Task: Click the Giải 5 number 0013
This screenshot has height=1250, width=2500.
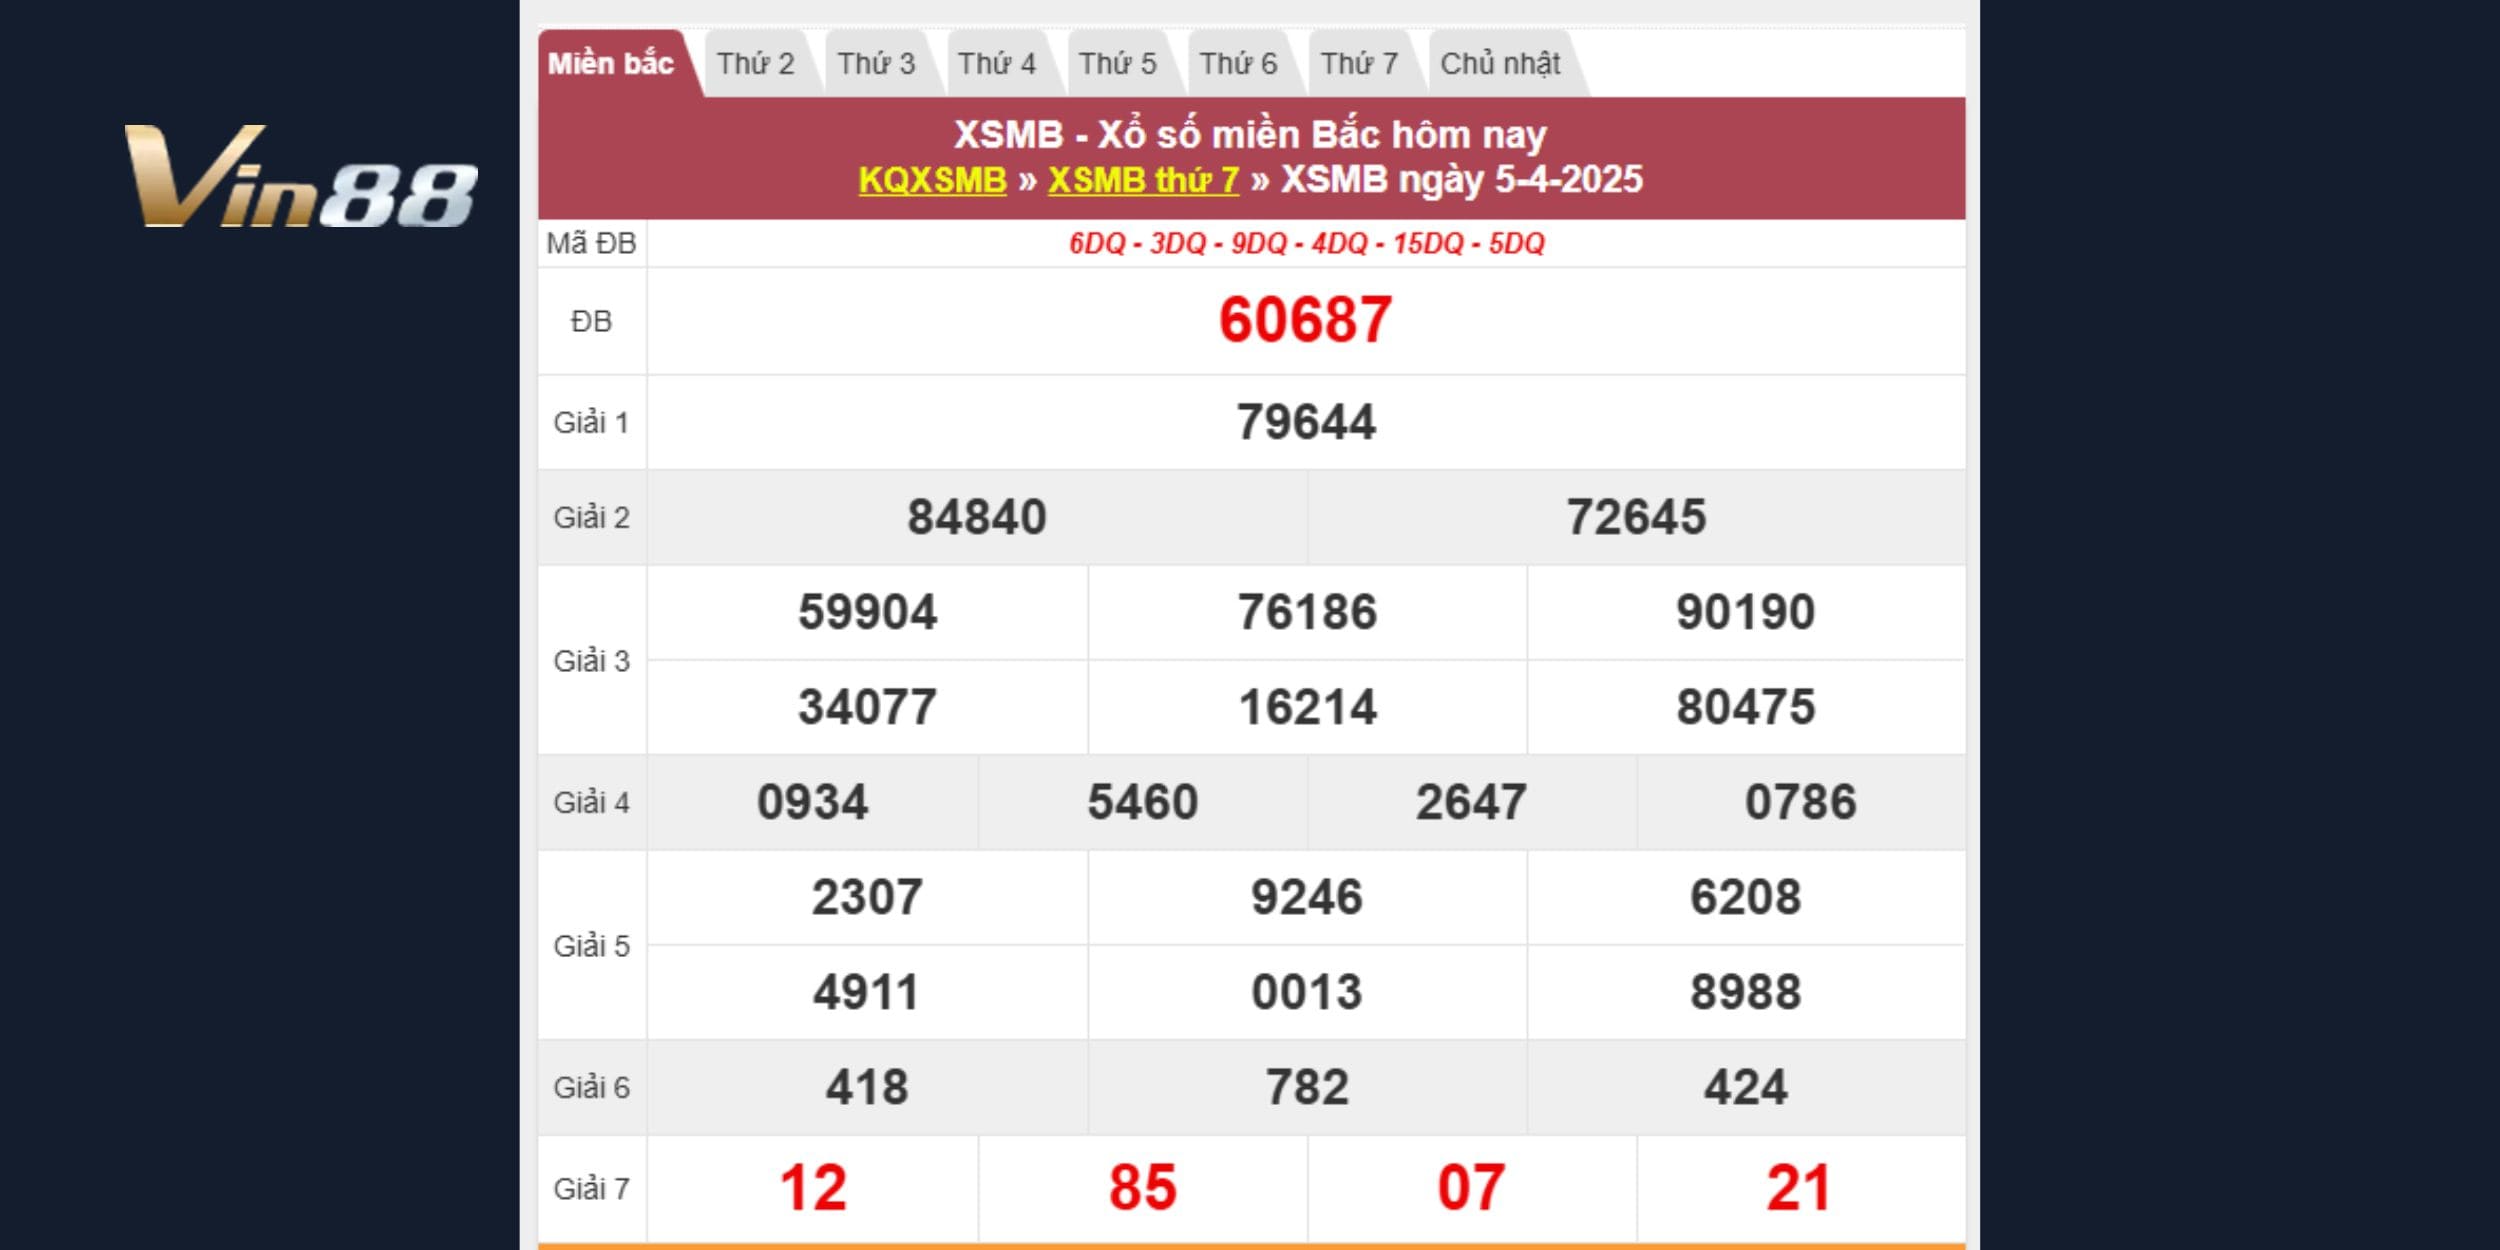Action: coord(1307,992)
